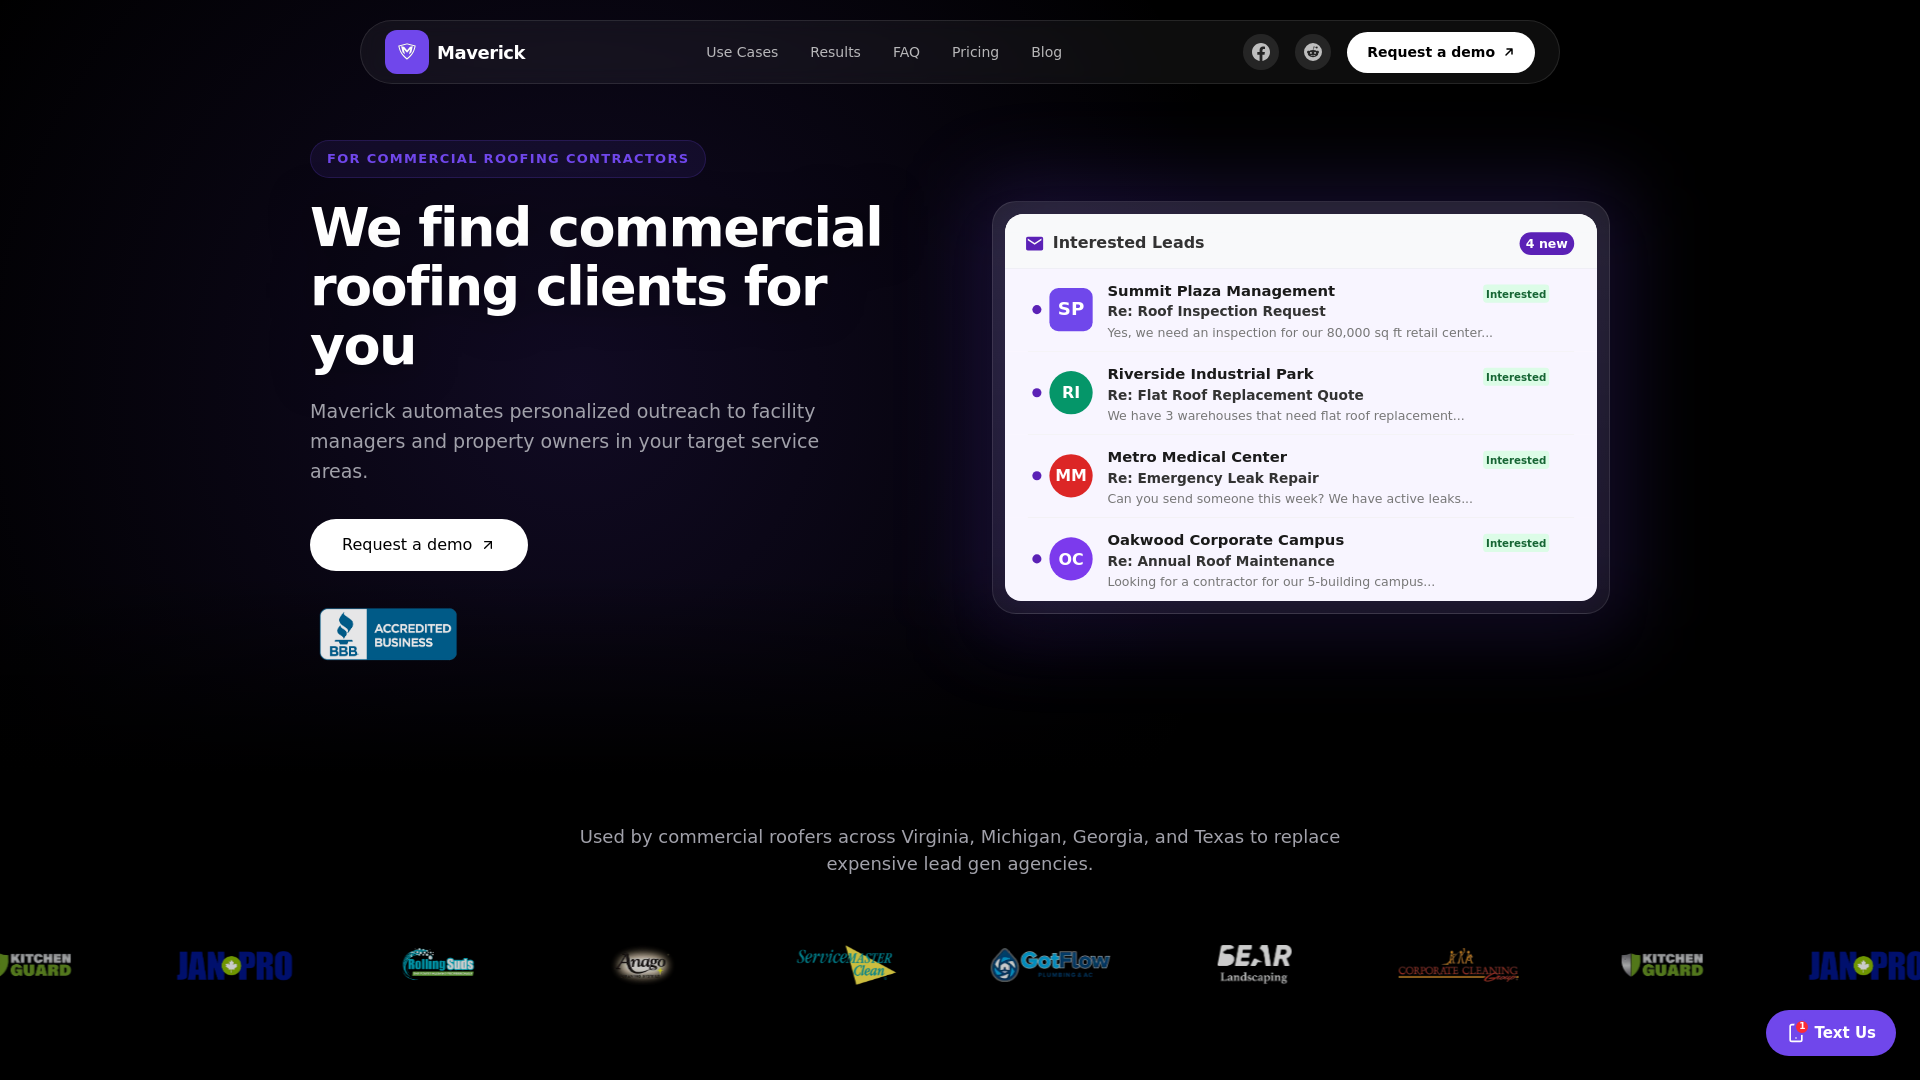The height and width of the screenshot is (1080, 1920).
Task: Click Interested tag on Riverside Industrial row
Action: [x=1516, y=377]
